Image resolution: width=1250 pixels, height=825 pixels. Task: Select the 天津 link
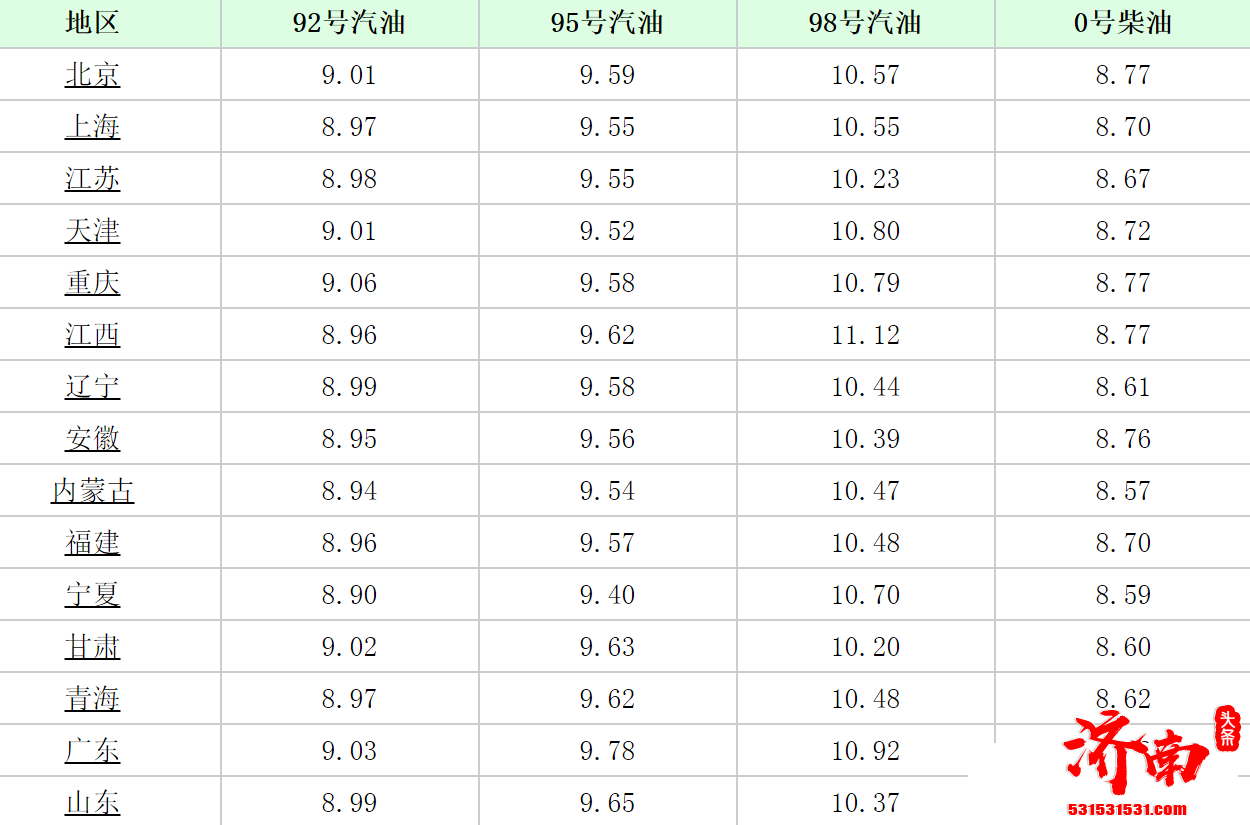(92, 231)
